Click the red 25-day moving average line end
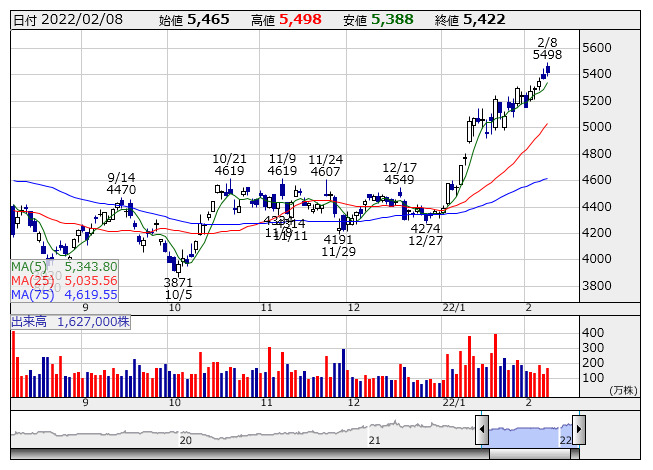Image resolution: width=653 pixels, height=470 pixels. 547,124
